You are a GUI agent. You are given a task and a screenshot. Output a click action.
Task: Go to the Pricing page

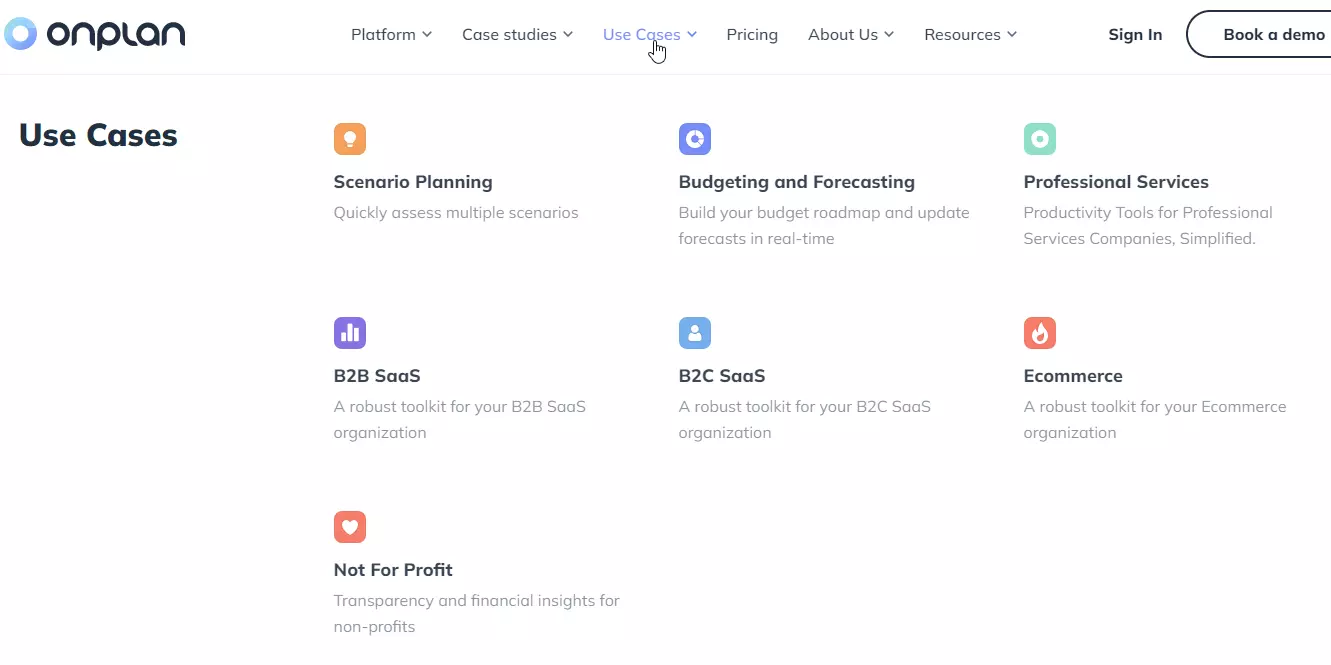point(752,34)
